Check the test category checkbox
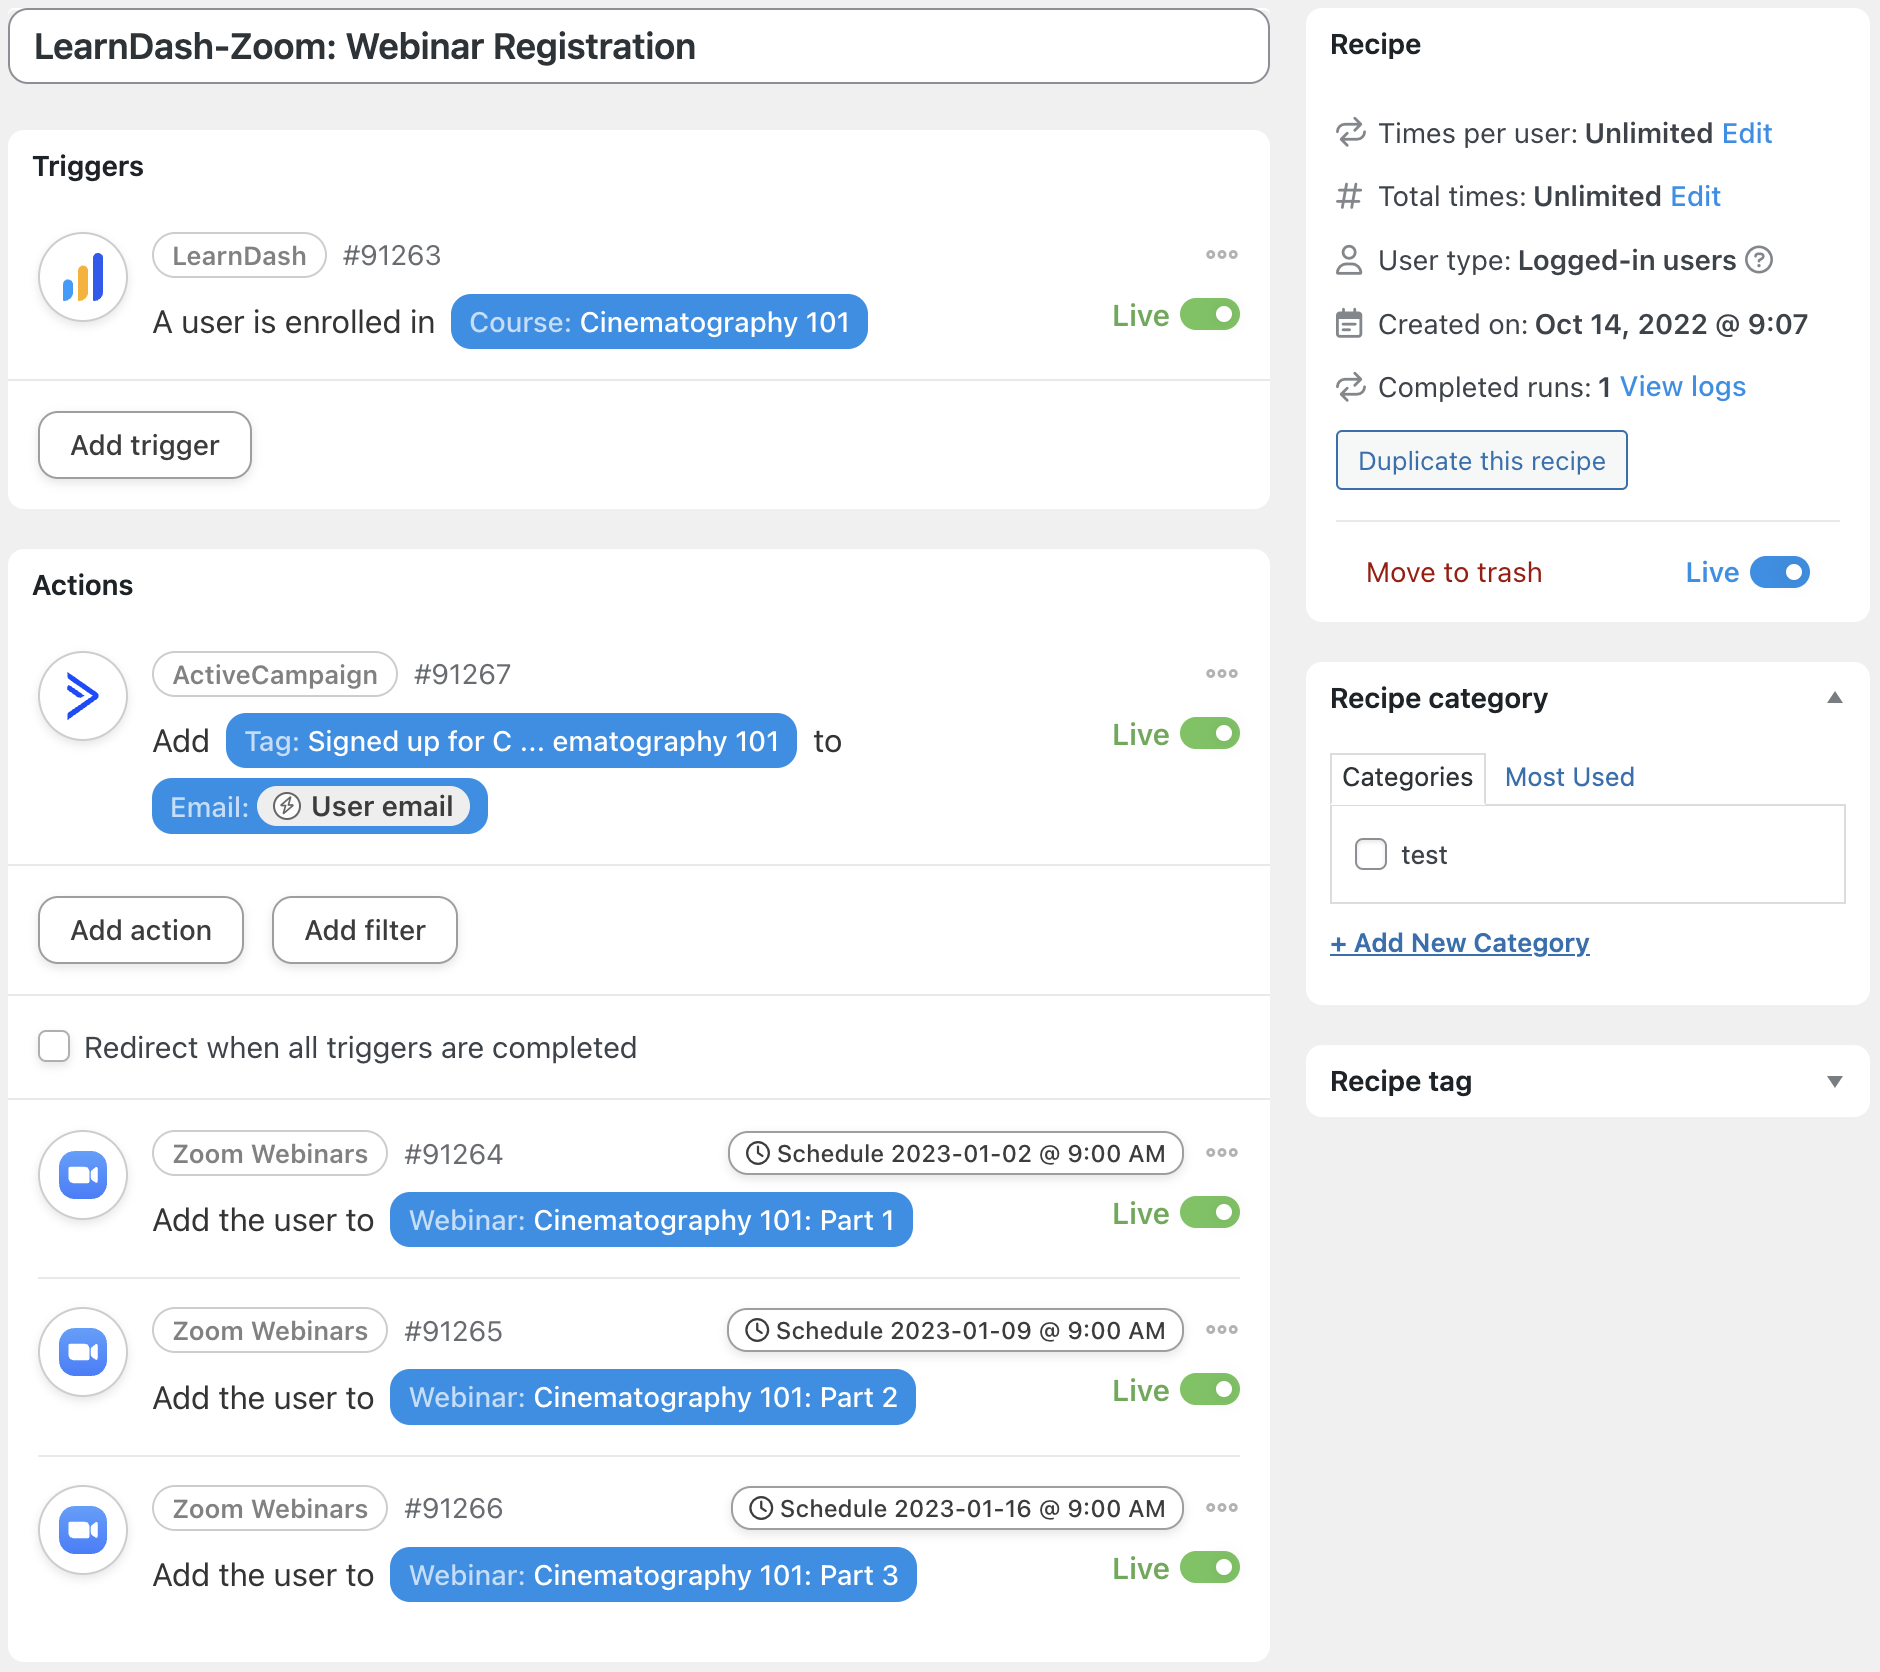Image resolution: width=1880 pixels, height=1672 pixels. point(1371,855)
